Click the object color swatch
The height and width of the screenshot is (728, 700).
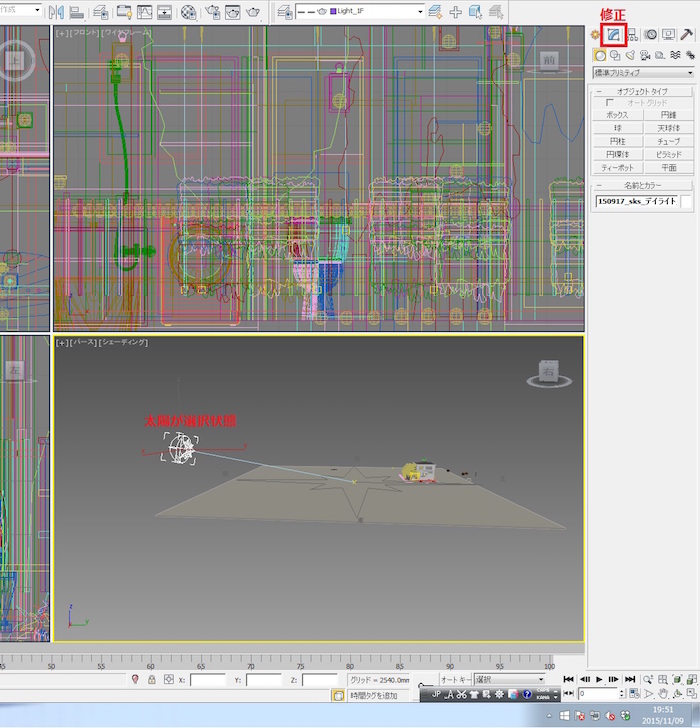coord(687,201)
